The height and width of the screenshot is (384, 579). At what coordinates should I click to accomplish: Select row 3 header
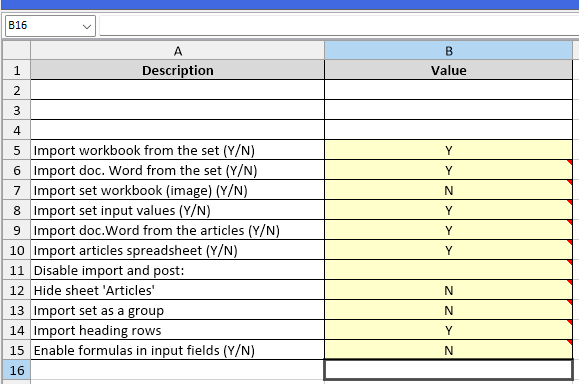pyautogui.click(x=17, y=110)
